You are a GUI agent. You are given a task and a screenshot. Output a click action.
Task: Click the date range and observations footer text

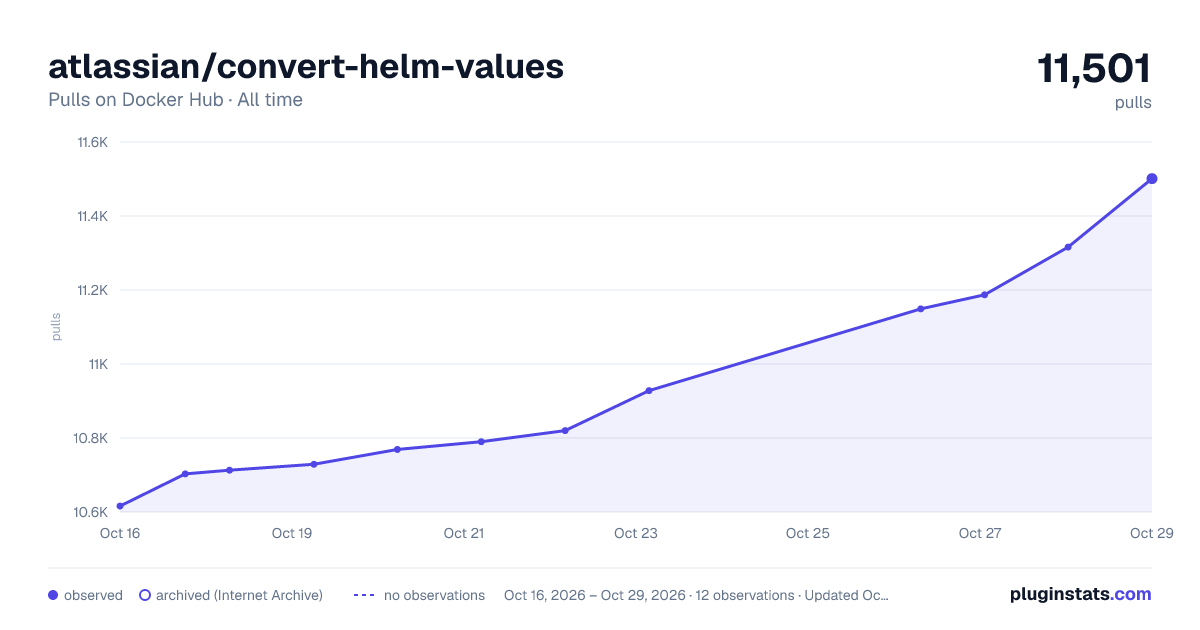(x=696, y=595)
